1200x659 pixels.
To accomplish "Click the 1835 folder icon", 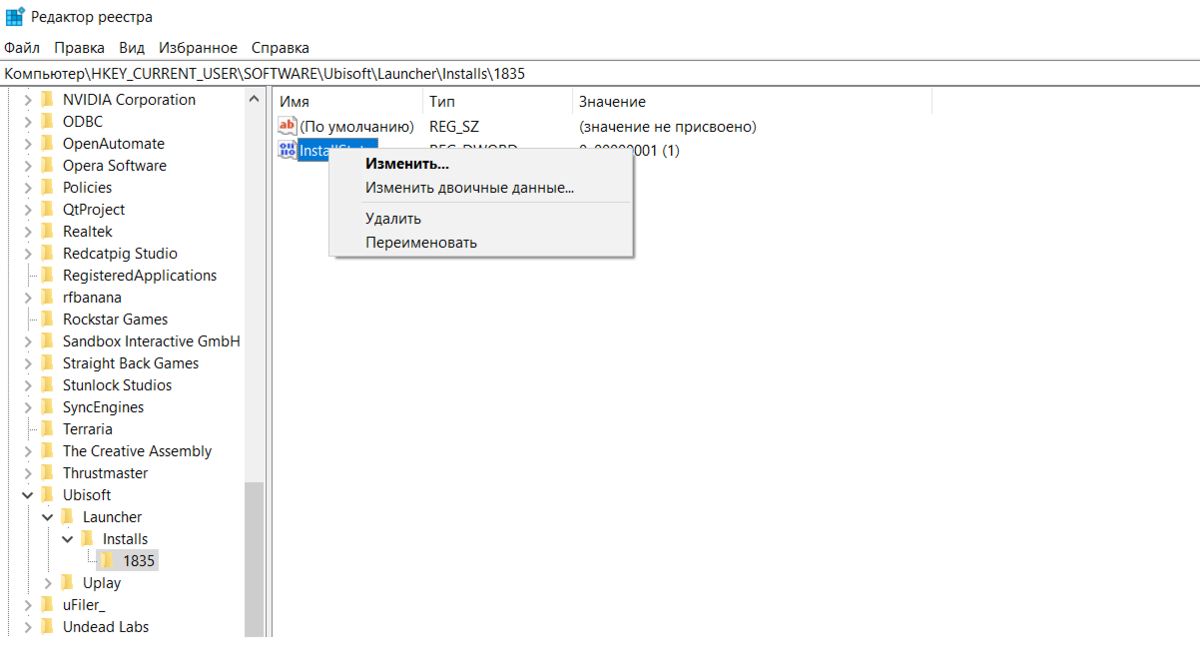I will pyautogui.click(x=108, y=561).
